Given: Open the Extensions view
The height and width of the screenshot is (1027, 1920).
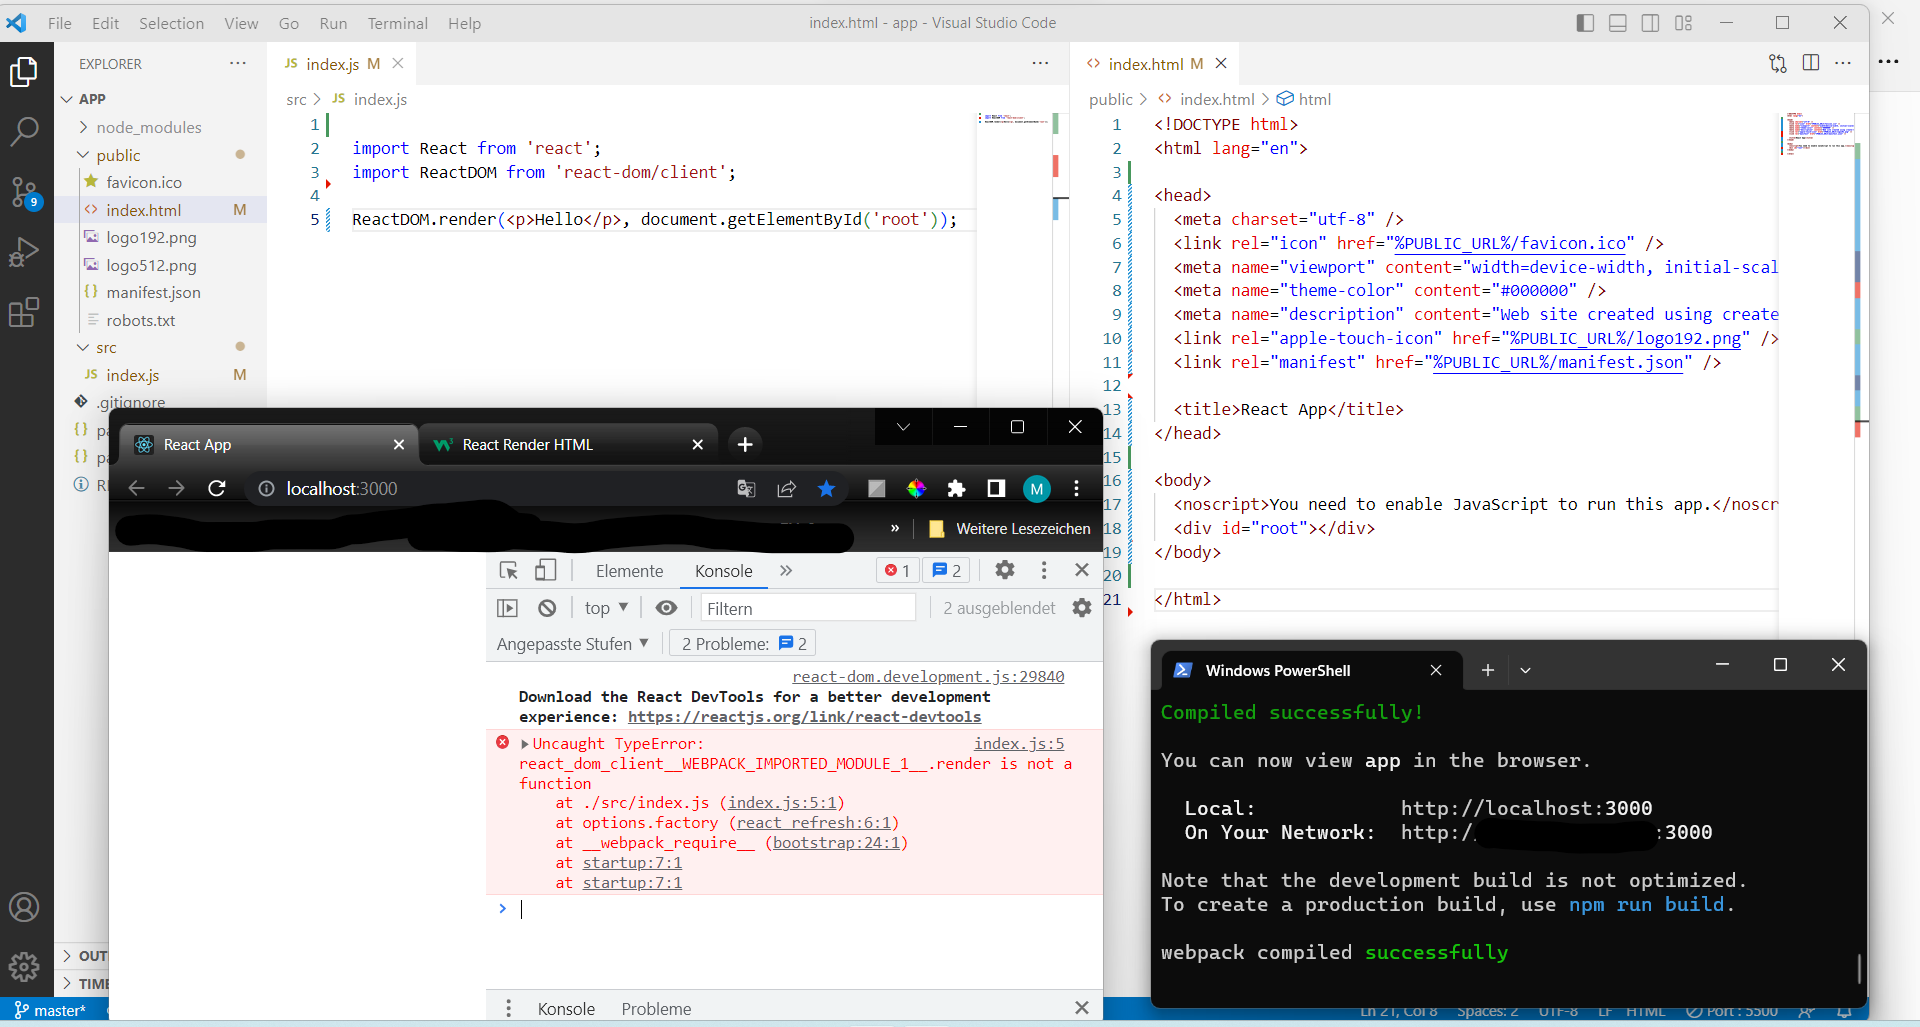Looking at the screenshot, I should [24, 312].
